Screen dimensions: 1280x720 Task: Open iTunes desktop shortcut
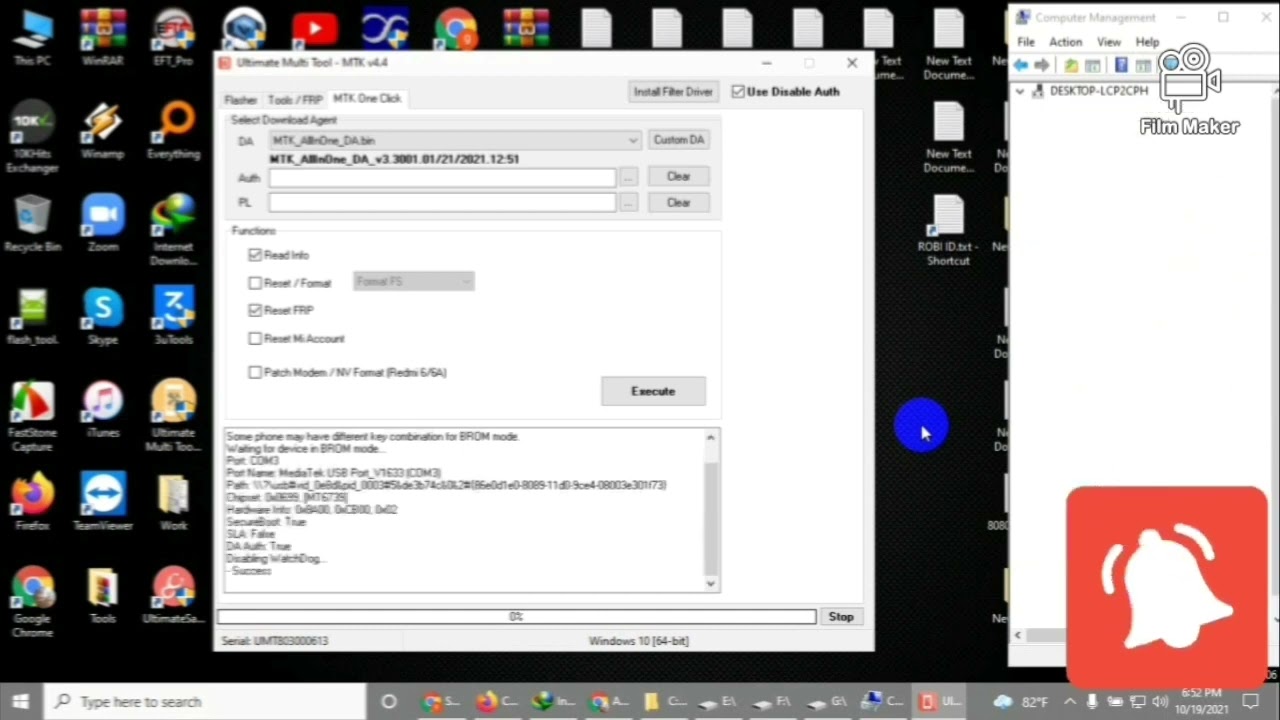(x=103, y=409)
